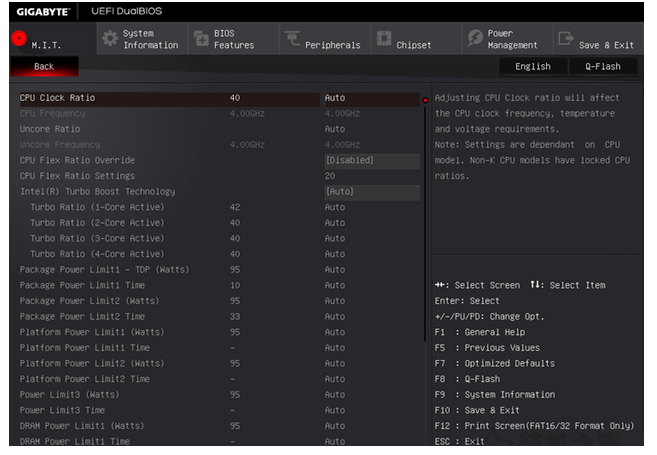Image resolution: width=657 pixels, height=455 pixels.
Task: Open the Save & Exit tab
Action: pos(599,39)
